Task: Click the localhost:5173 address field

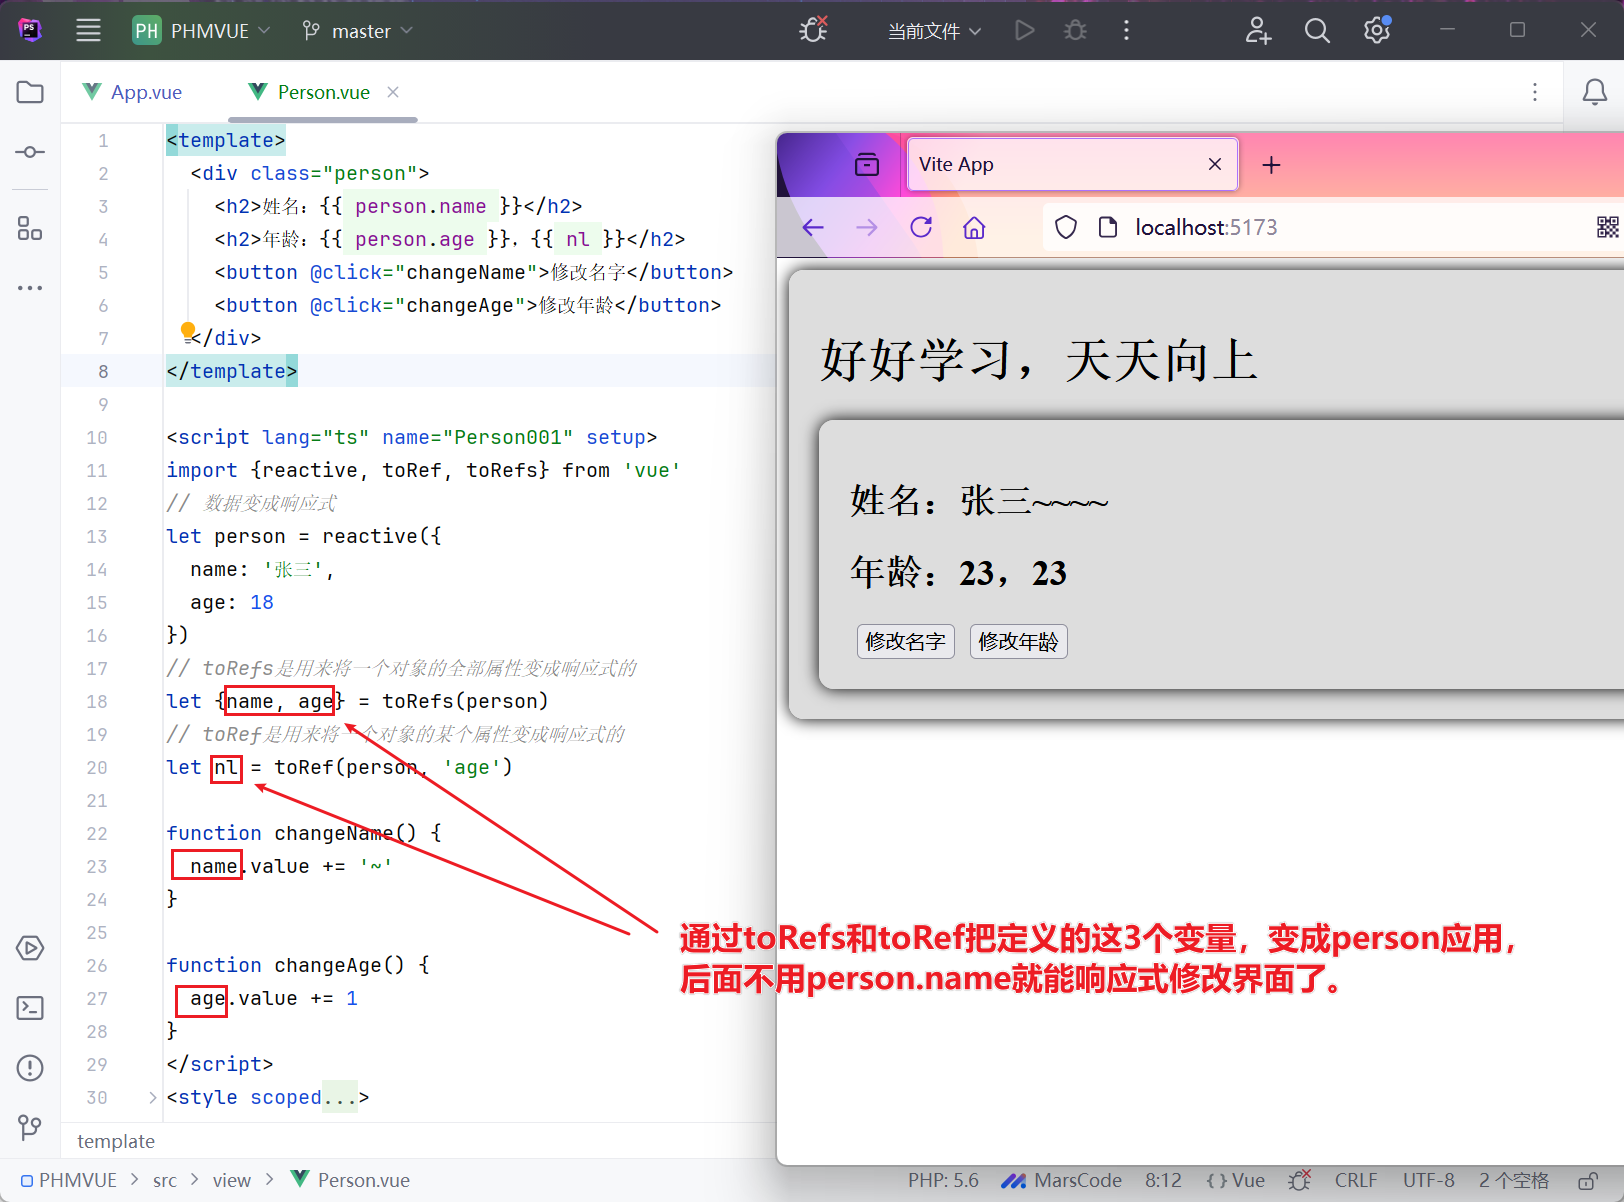Action: coord(1206,227)
